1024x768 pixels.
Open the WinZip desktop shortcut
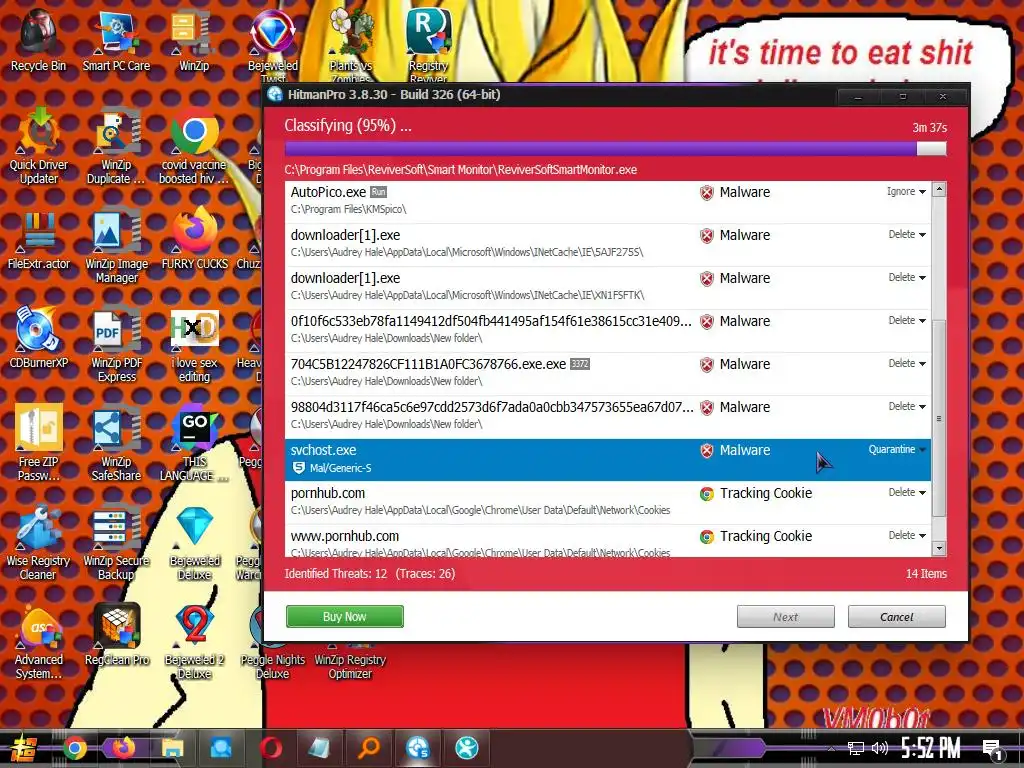point(194,40)
